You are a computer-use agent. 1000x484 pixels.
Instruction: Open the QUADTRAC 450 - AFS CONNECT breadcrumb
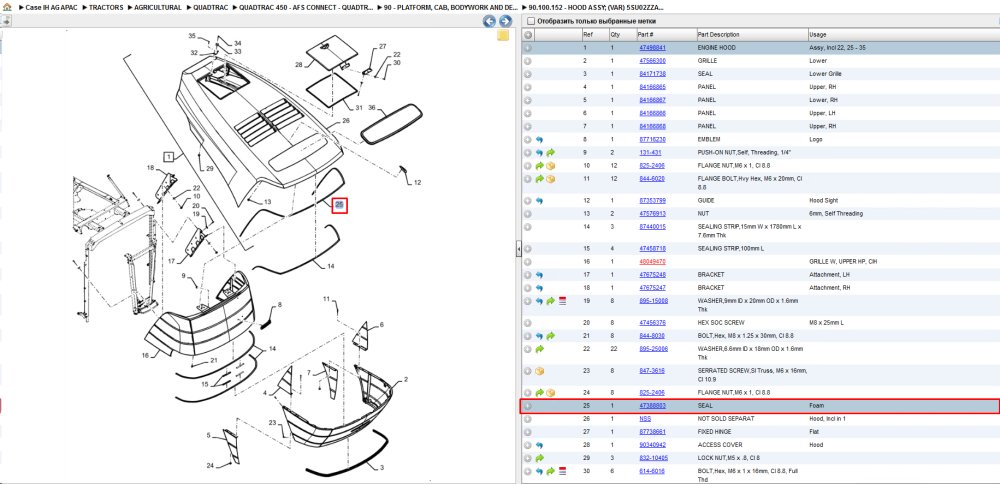pos(306,7)
